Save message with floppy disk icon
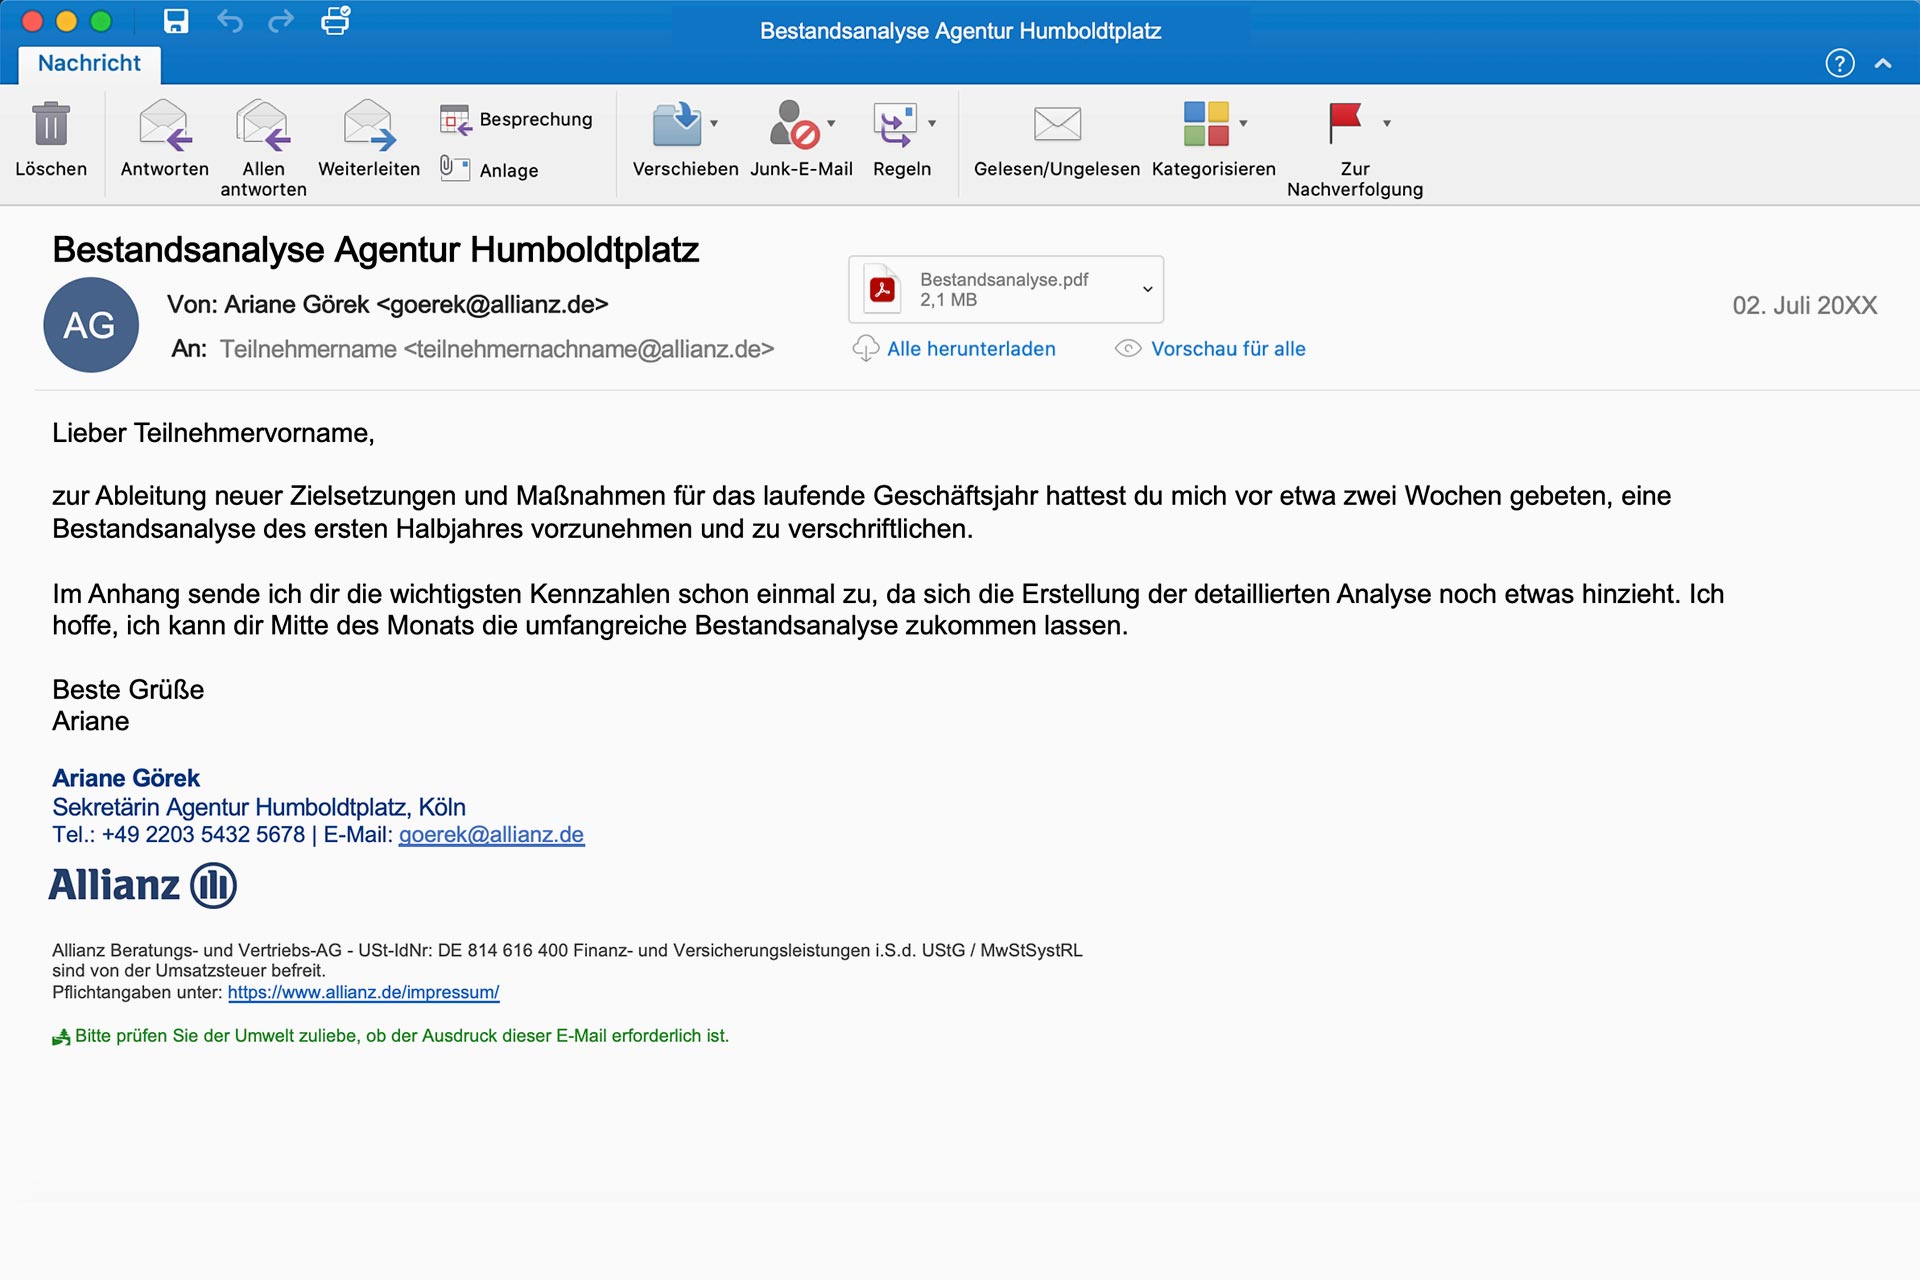The height and width of the screenshot is (1280, 1920). [x=176, y=21]
